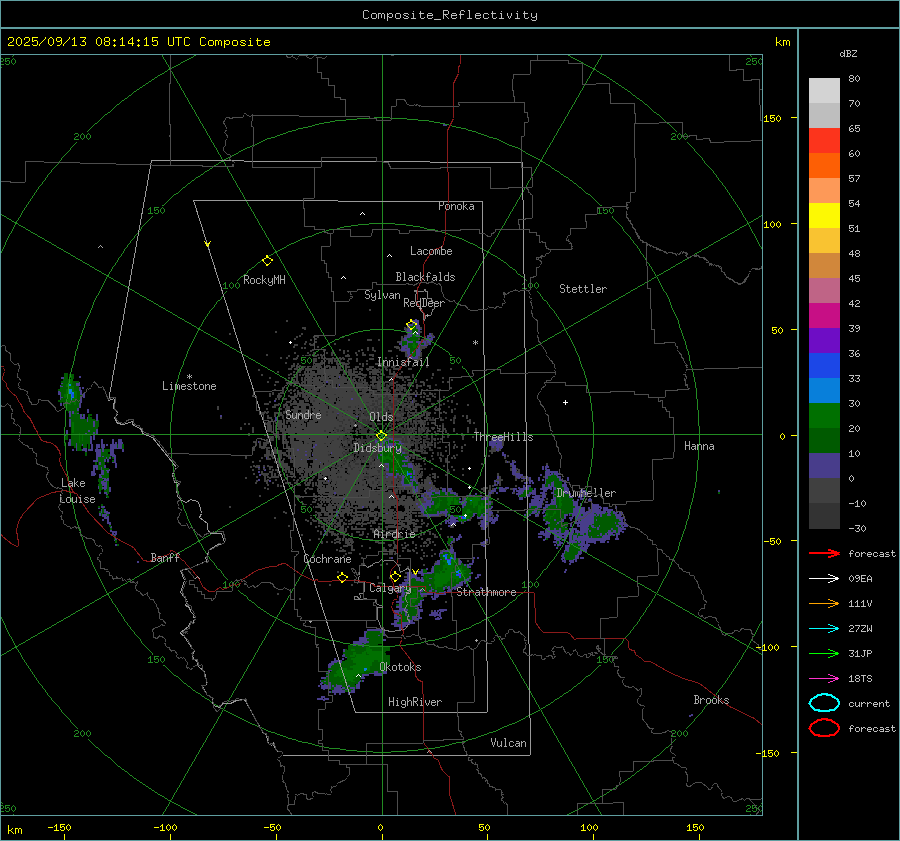Pick the magenta swatch in dBZ scale

click(824, 316)
